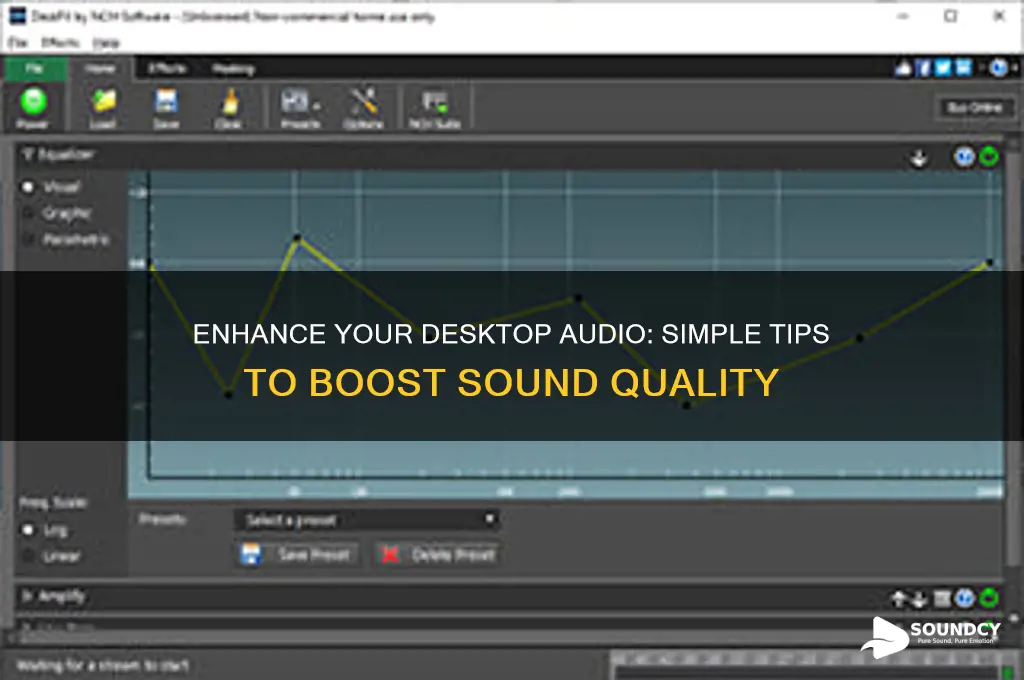This screenshot has height=680, width=1024.
Task: Select the Linear frequency scale
Action: (28, 557)
